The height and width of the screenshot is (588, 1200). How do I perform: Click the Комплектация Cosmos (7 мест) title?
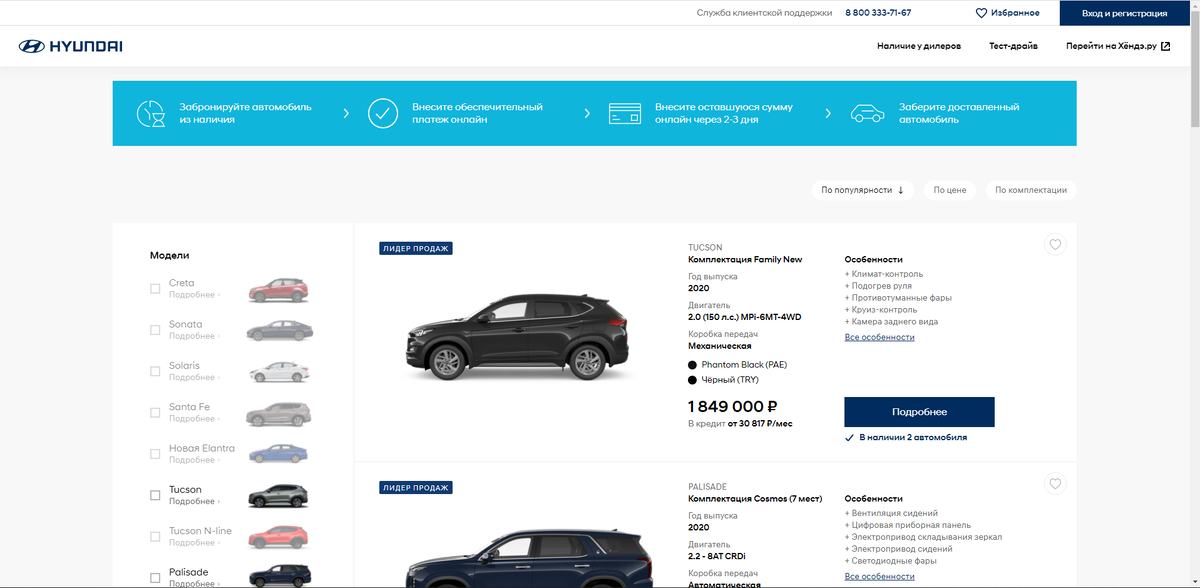[755, 499]
